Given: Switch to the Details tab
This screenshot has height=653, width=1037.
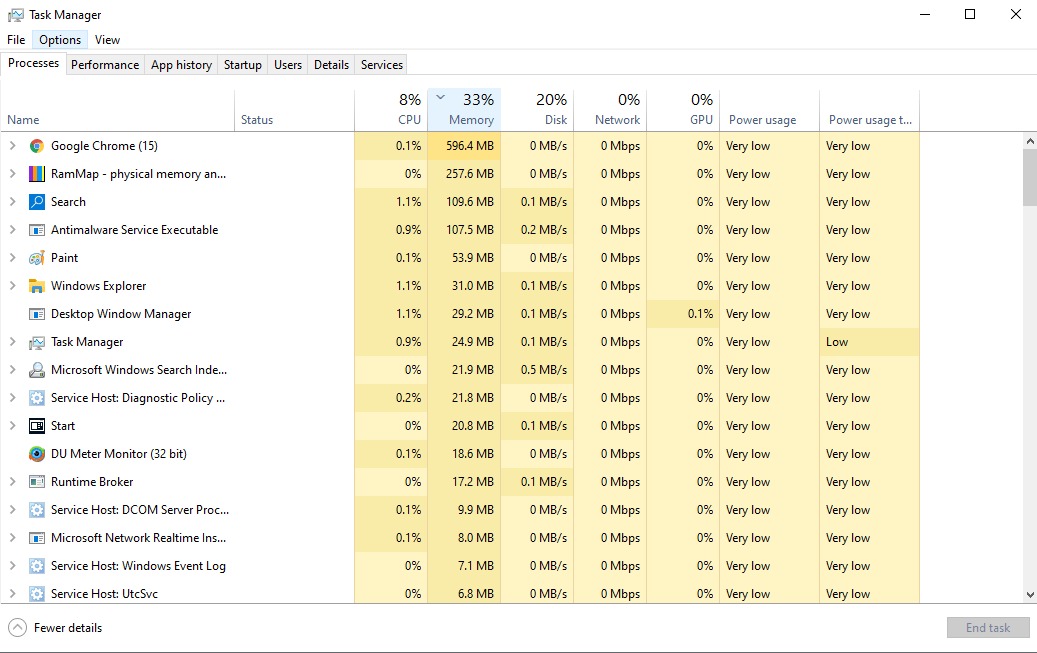Looking at the screenshot, I should click(331, 65).
